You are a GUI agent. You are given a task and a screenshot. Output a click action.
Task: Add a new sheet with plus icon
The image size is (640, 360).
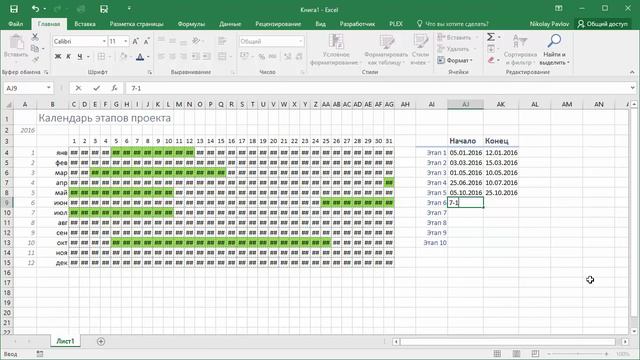(101, 341)
